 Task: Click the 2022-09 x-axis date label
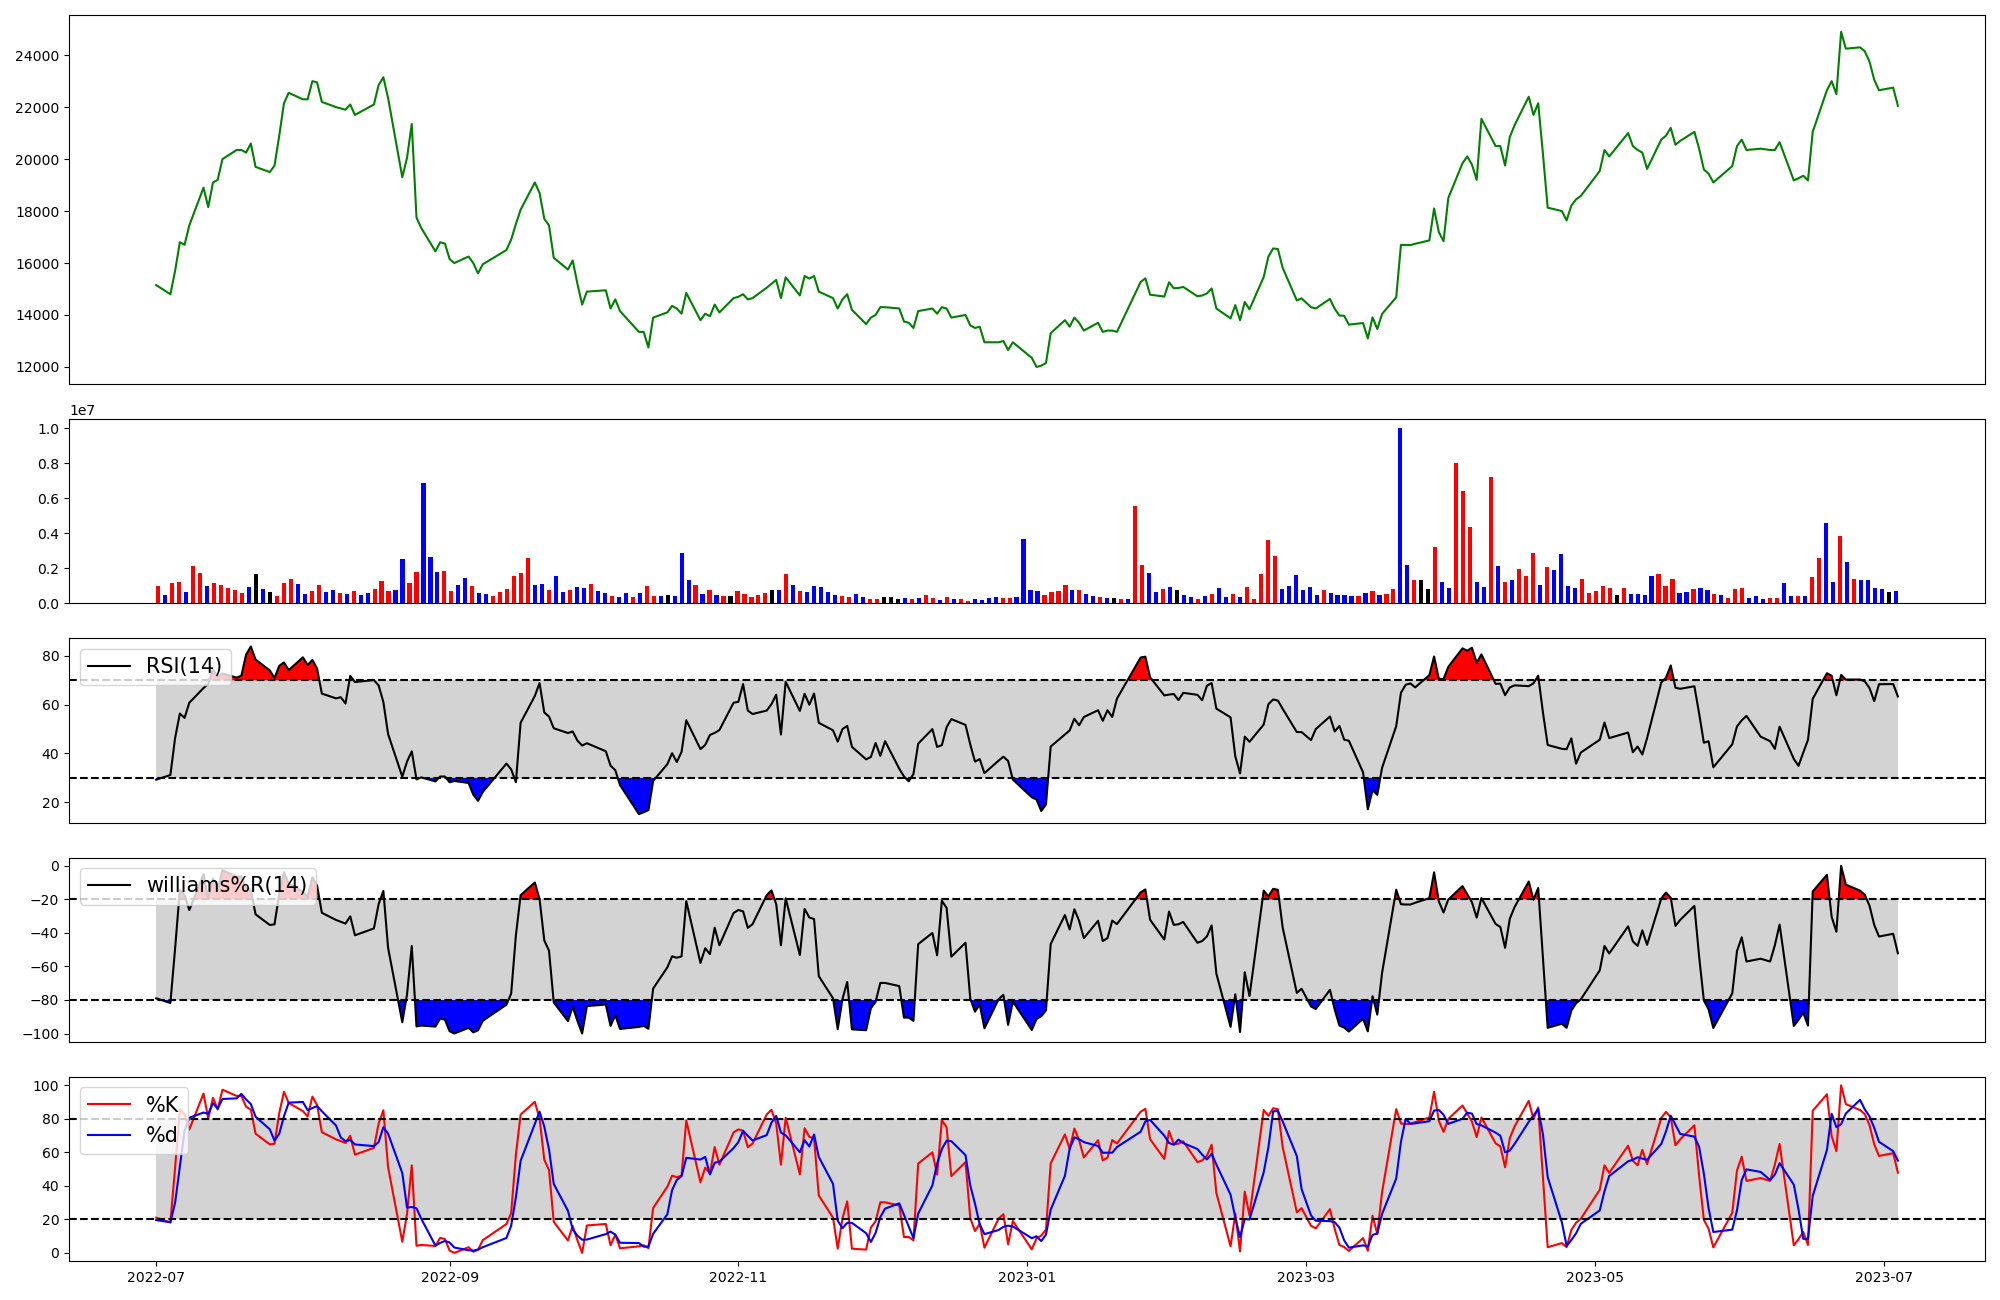point(450,1277)
